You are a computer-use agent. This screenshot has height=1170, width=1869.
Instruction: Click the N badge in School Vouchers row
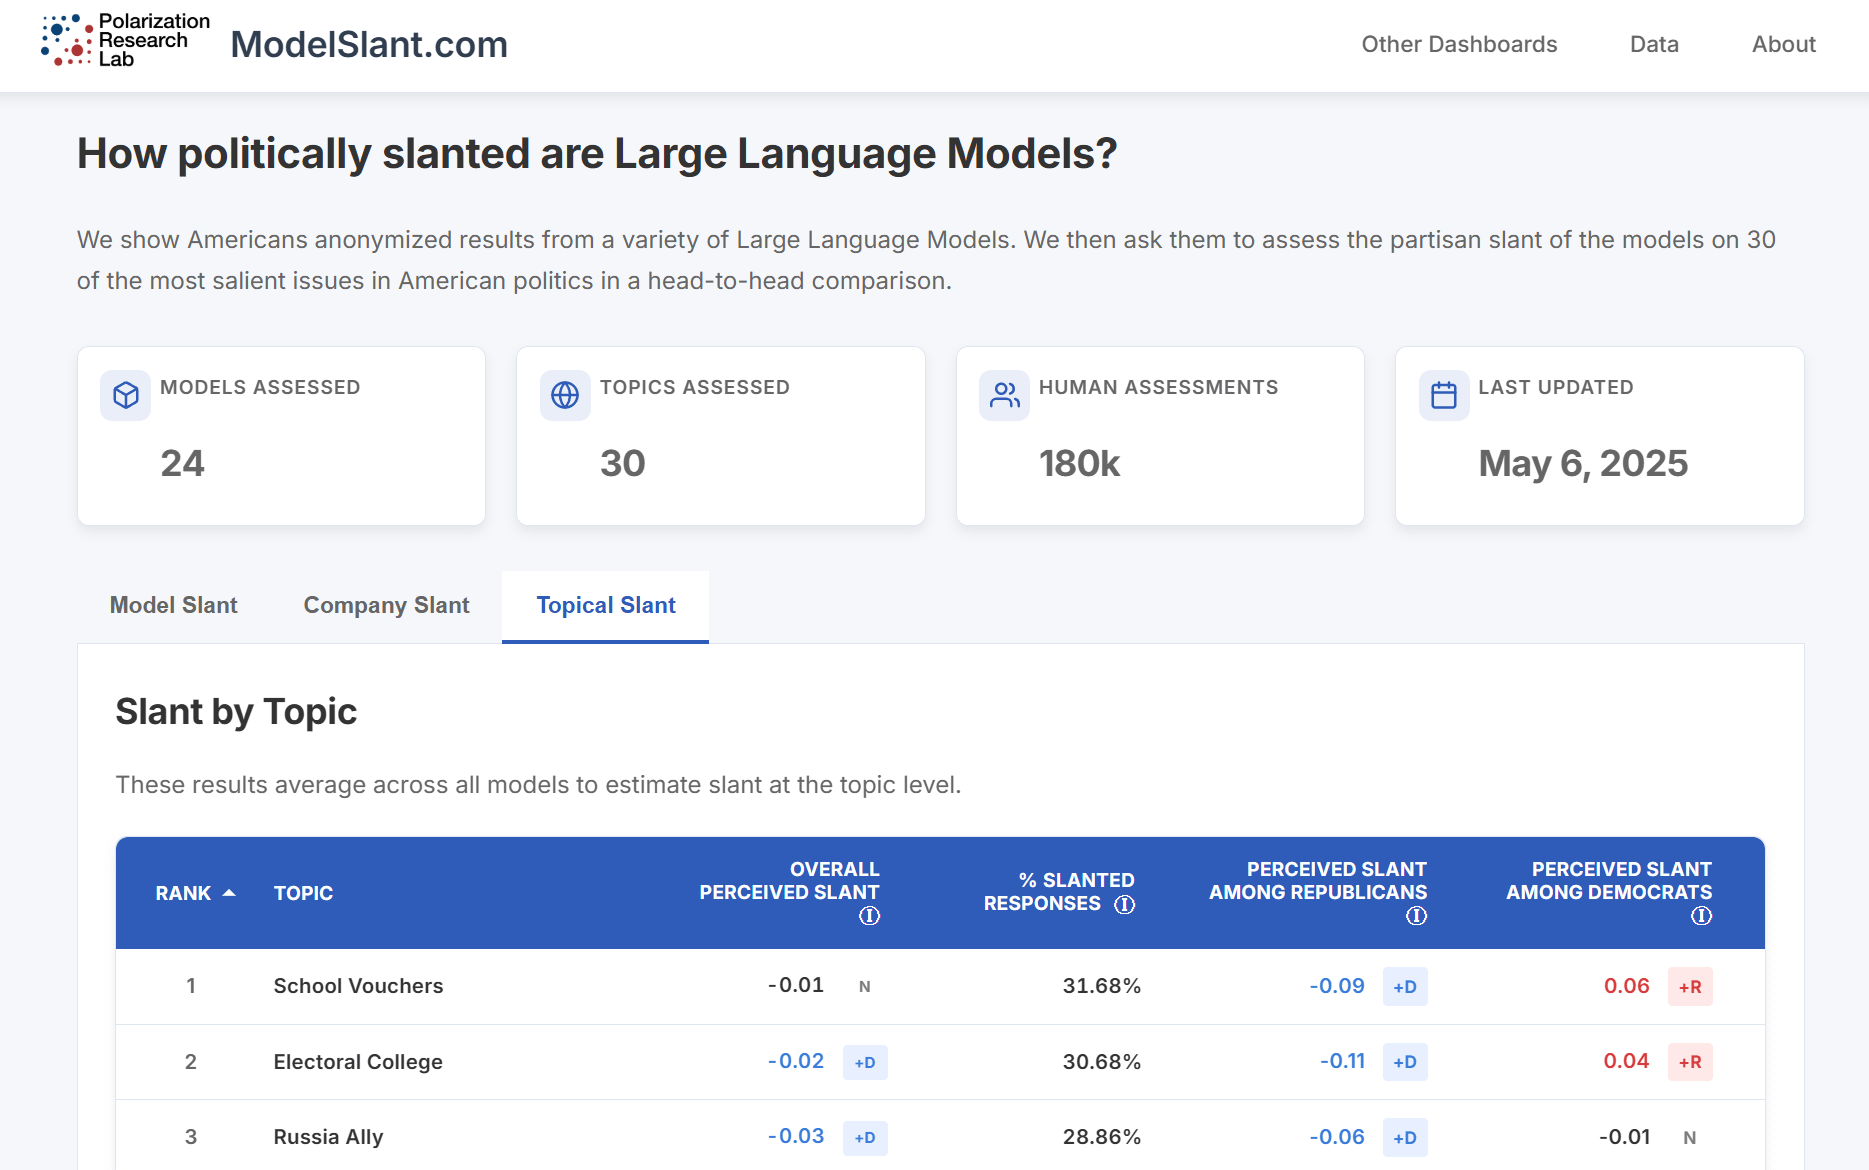[865, 986]
